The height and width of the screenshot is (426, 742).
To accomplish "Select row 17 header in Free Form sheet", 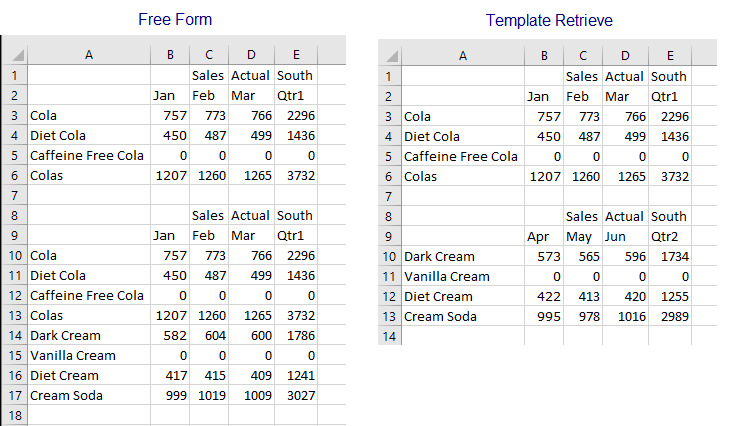I will (x=15, y=395).
